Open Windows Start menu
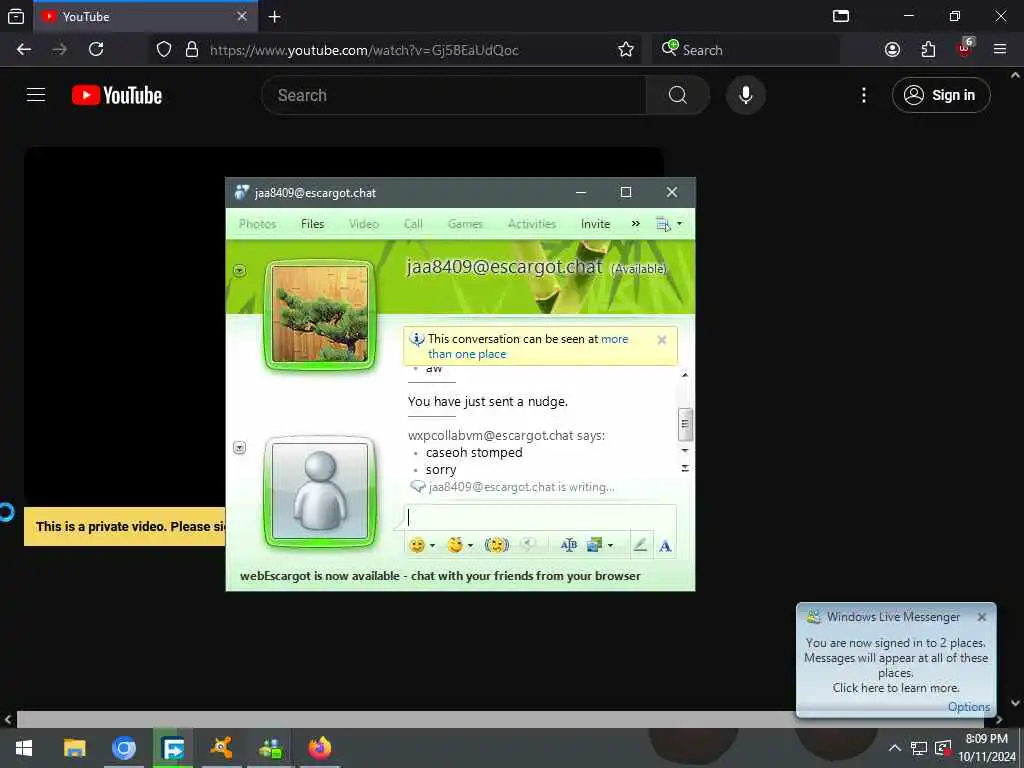 coord(24,748)
